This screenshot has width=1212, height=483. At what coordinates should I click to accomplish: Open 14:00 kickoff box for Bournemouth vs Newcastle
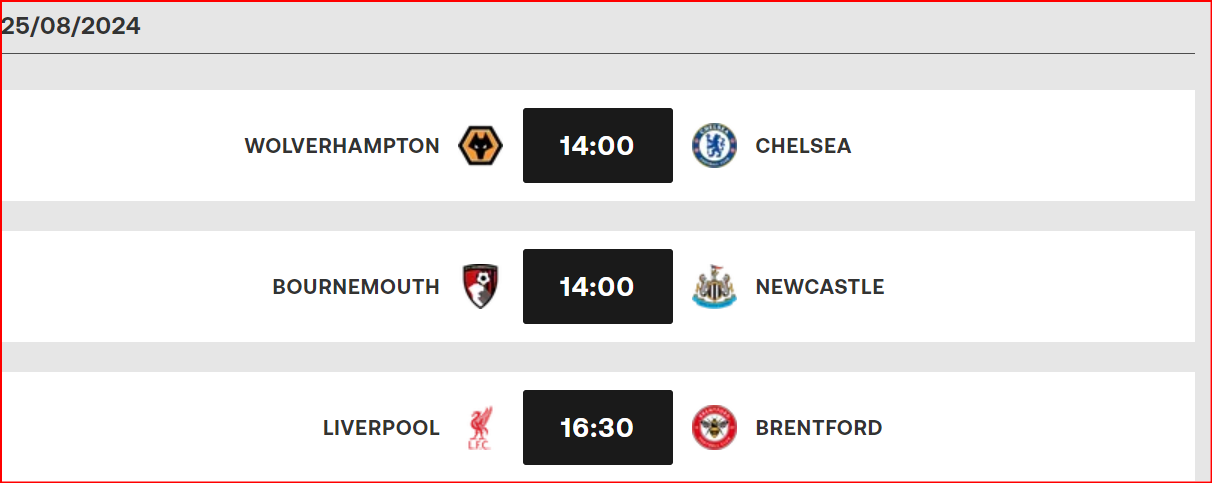click(x=598, y=287)
